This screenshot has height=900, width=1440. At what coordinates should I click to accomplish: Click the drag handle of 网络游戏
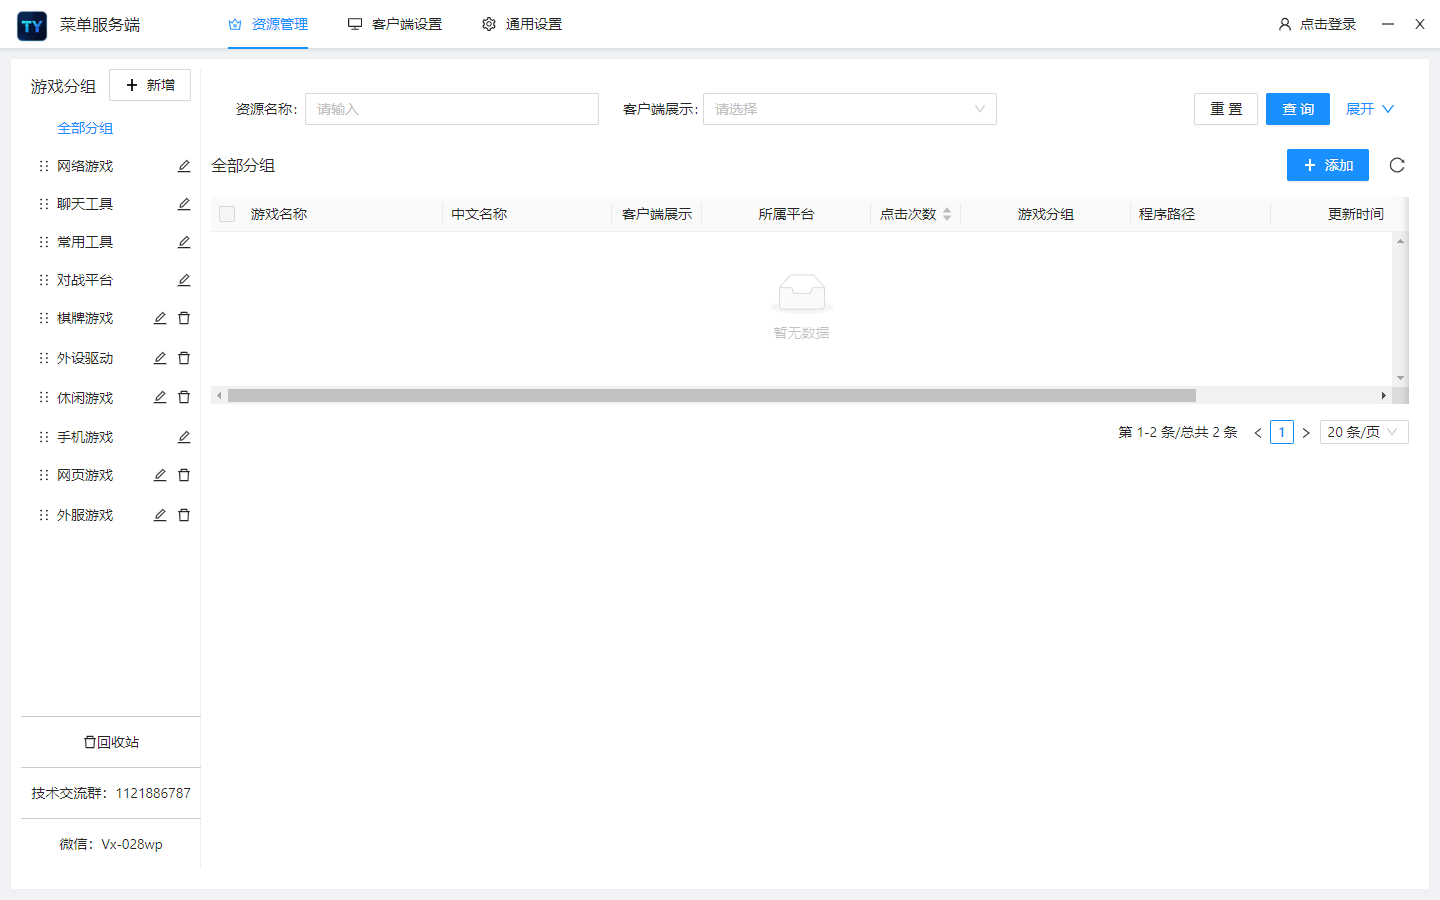point(43,166)
